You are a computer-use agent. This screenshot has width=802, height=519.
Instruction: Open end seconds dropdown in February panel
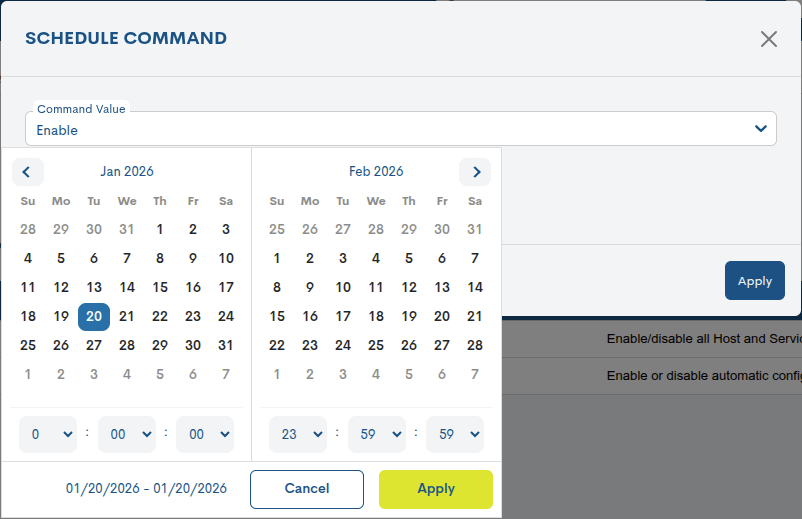point(455,434)
